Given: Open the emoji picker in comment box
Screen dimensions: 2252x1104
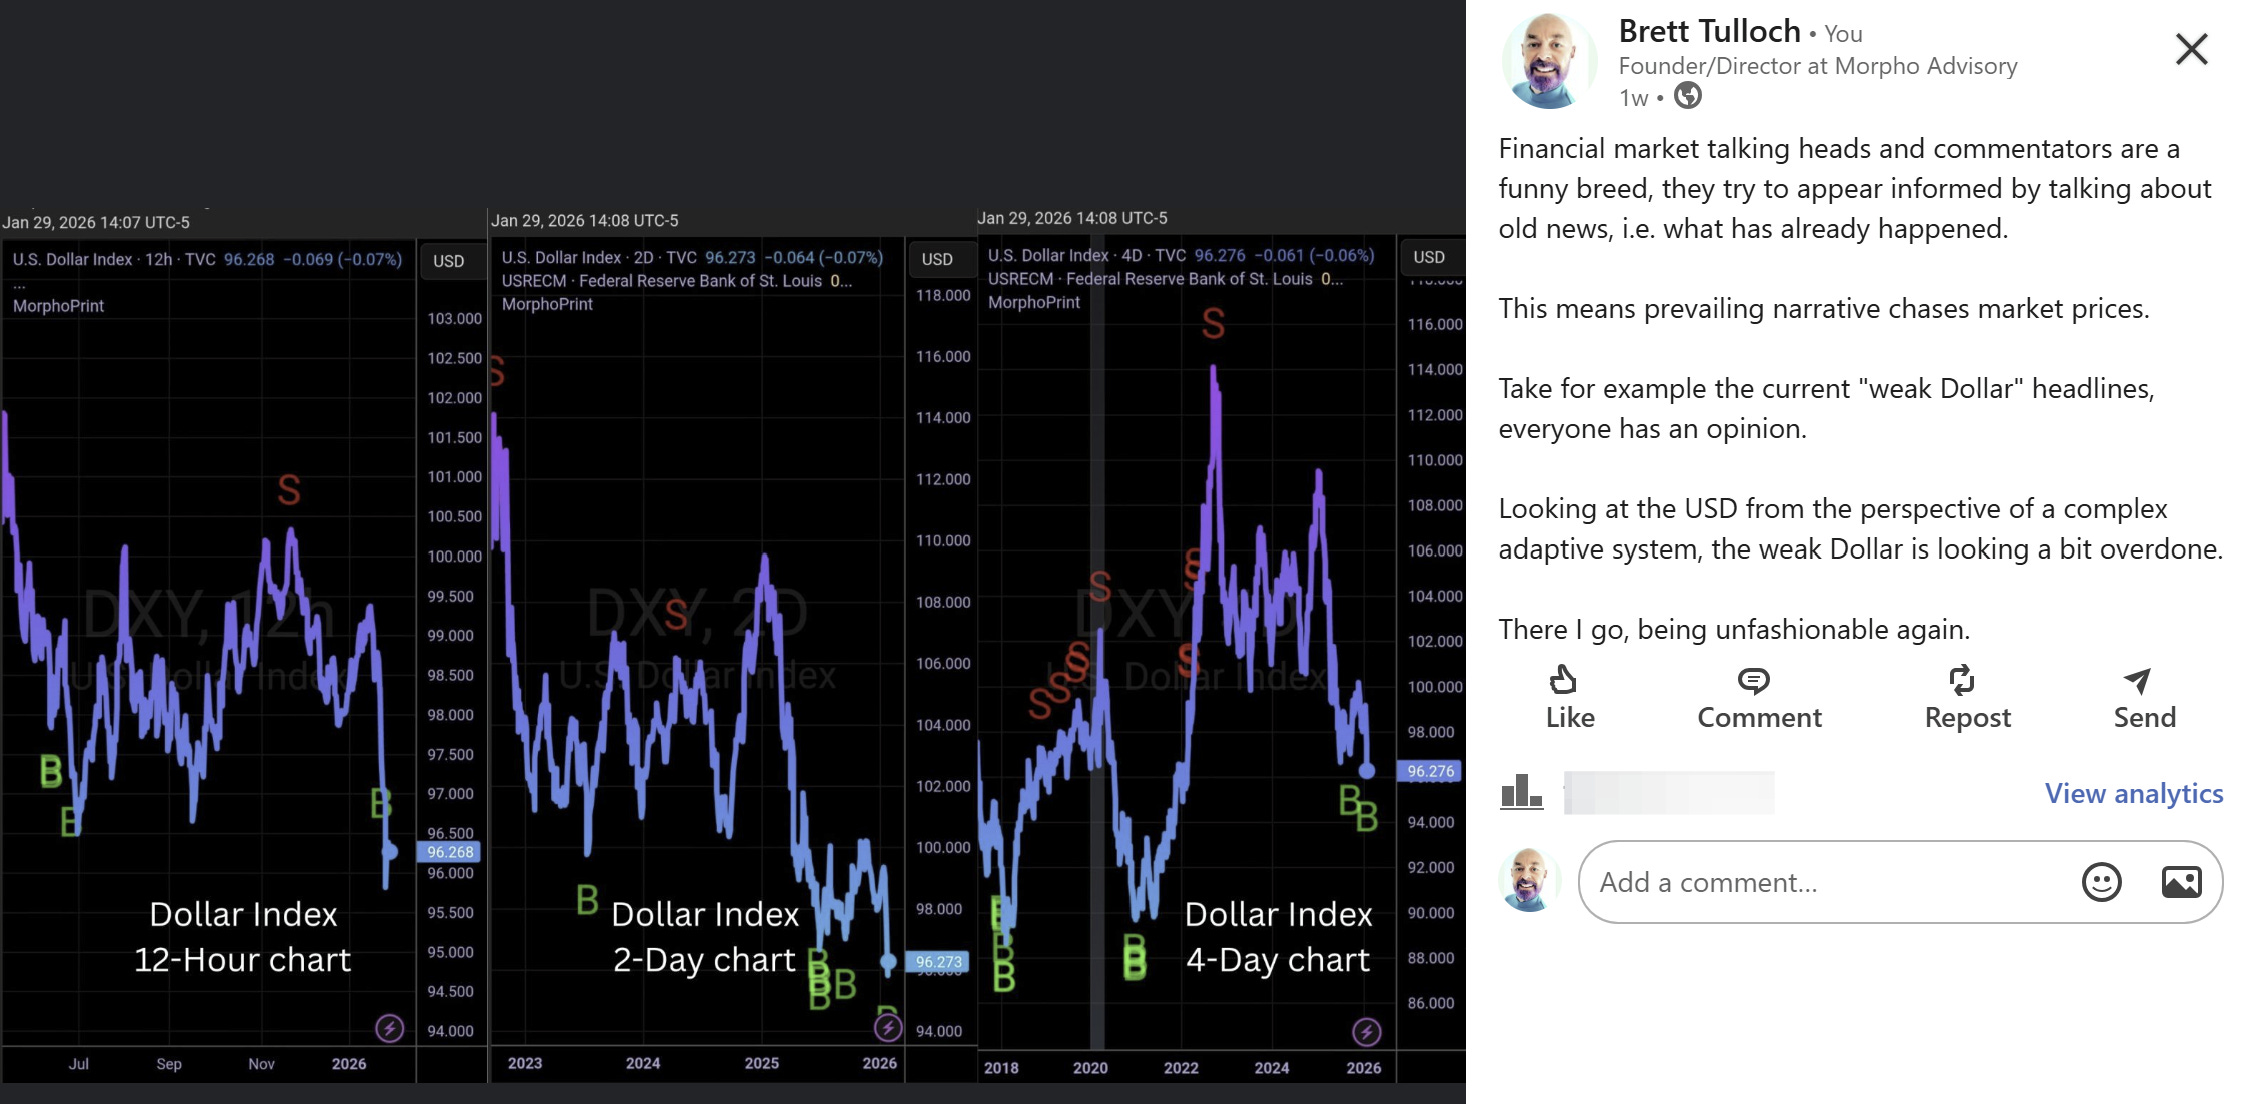Looking at the screenshot, I should point(2101,882).
